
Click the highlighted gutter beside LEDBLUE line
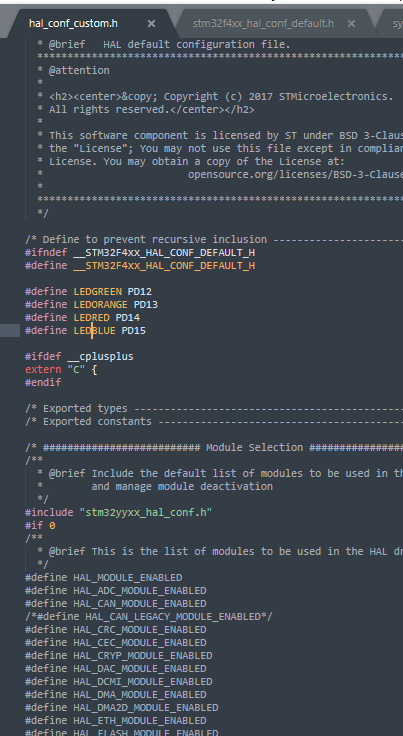click(10, 330)
